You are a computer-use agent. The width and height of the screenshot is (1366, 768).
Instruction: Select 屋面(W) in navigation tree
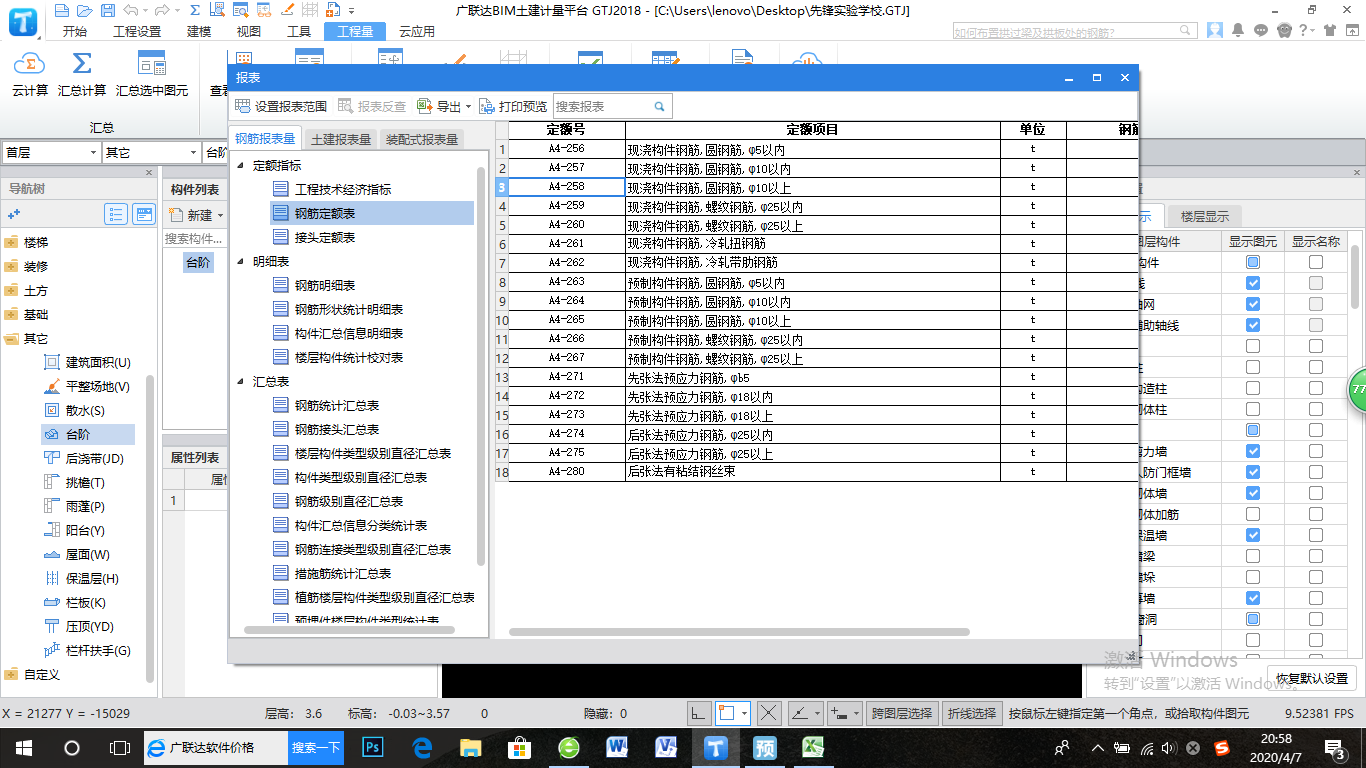coord(77,554)
